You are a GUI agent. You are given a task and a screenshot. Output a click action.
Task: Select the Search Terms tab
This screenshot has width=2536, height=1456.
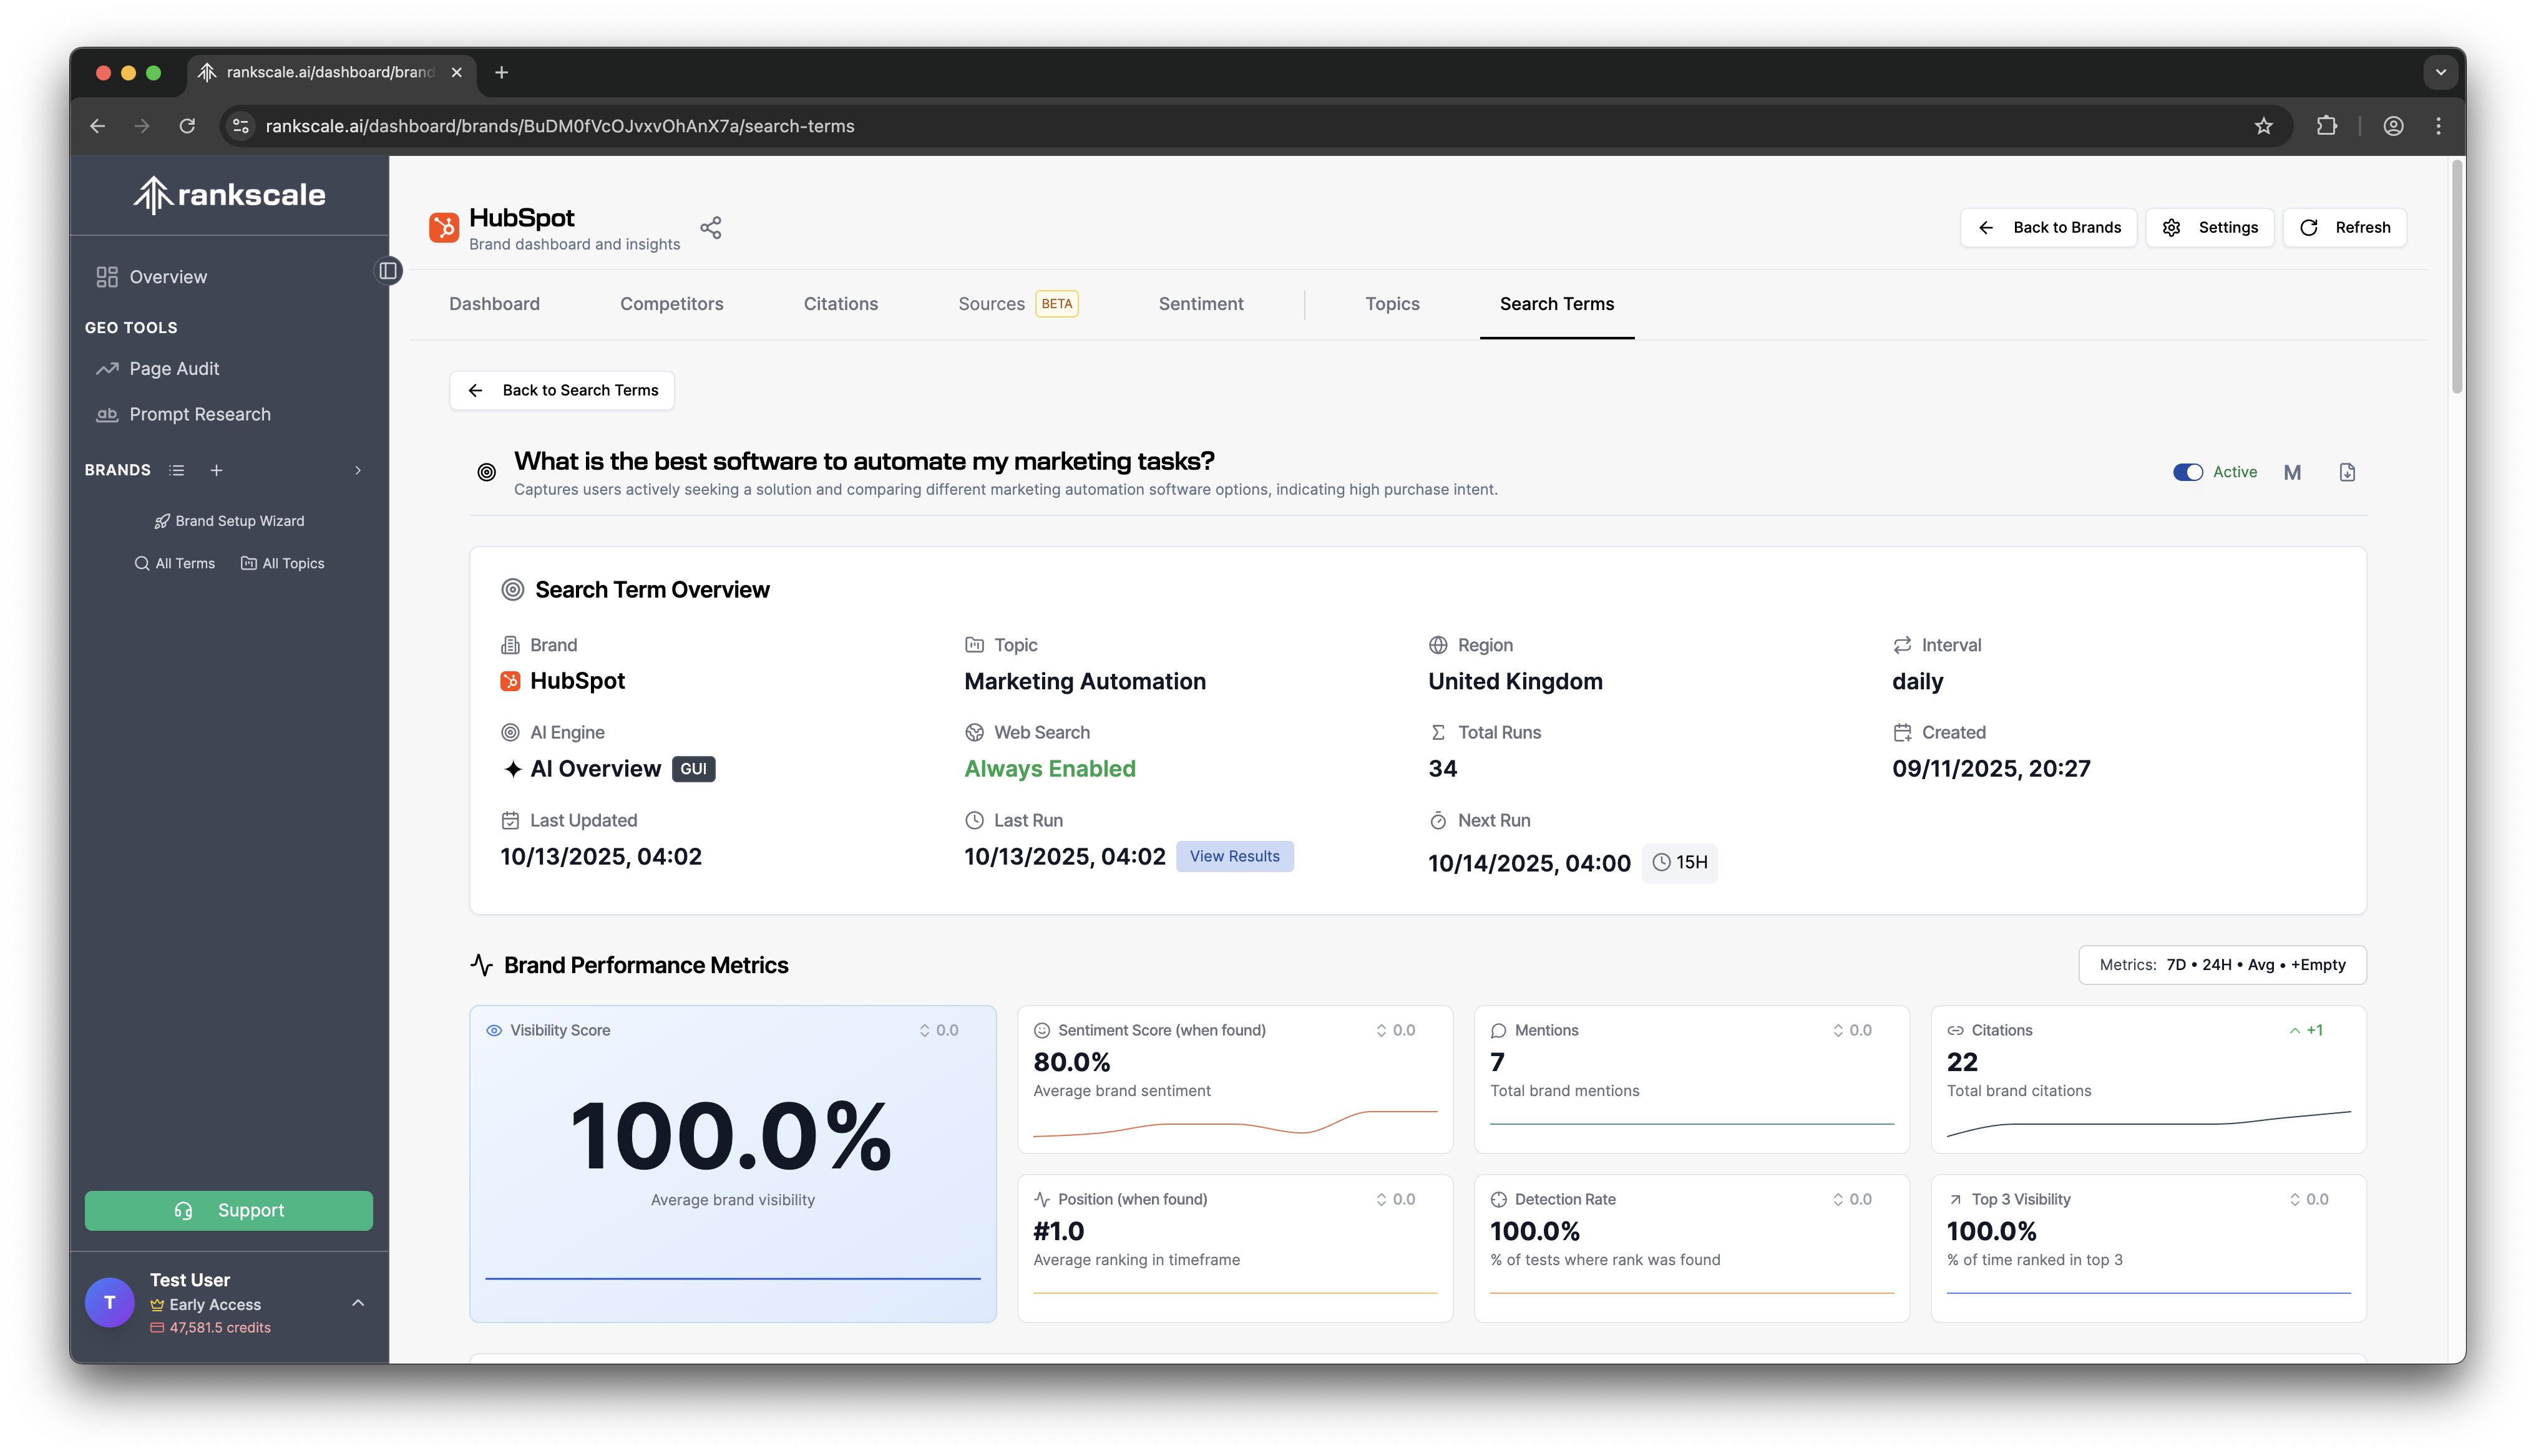tap(1556, 304)
